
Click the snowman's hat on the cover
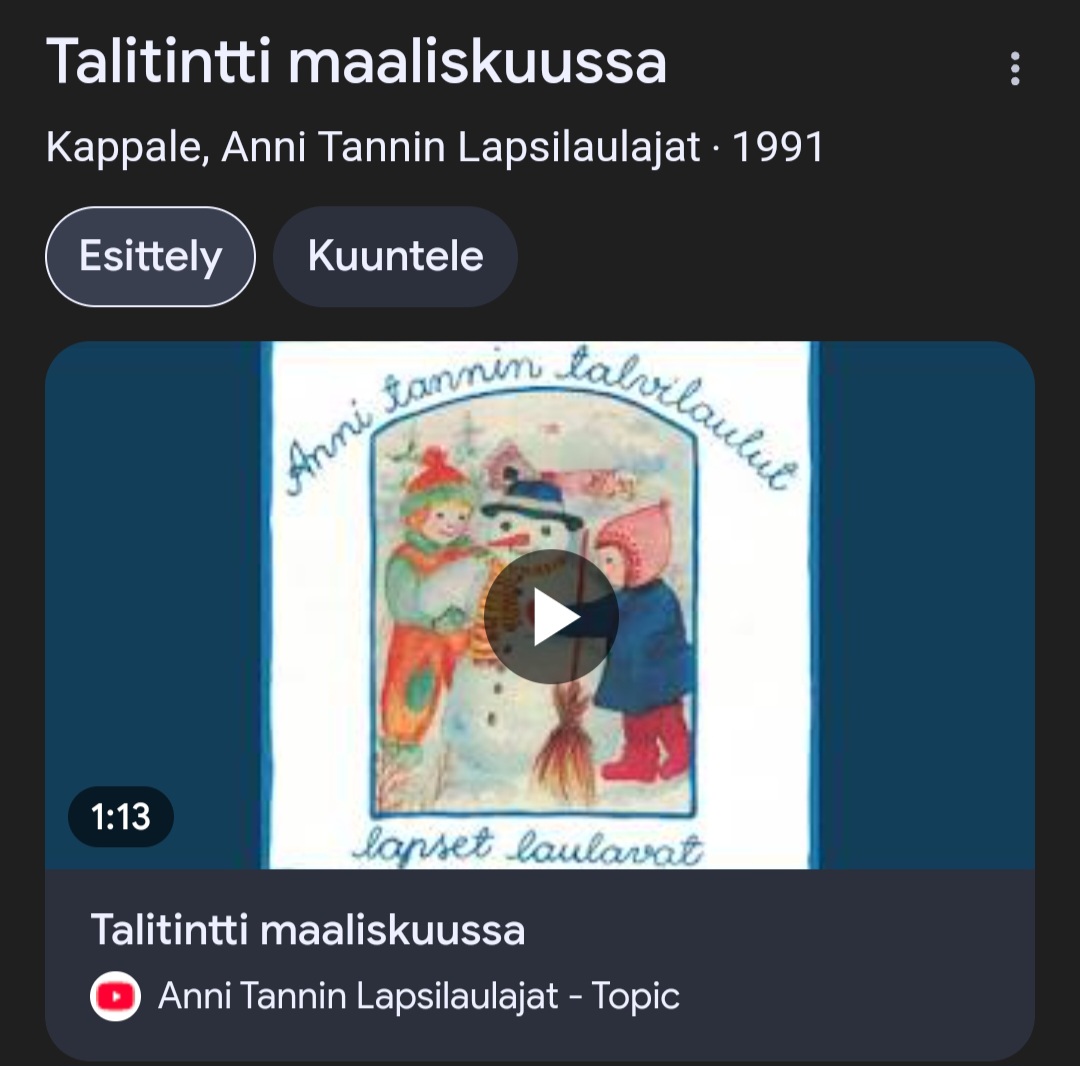point(532,495)
